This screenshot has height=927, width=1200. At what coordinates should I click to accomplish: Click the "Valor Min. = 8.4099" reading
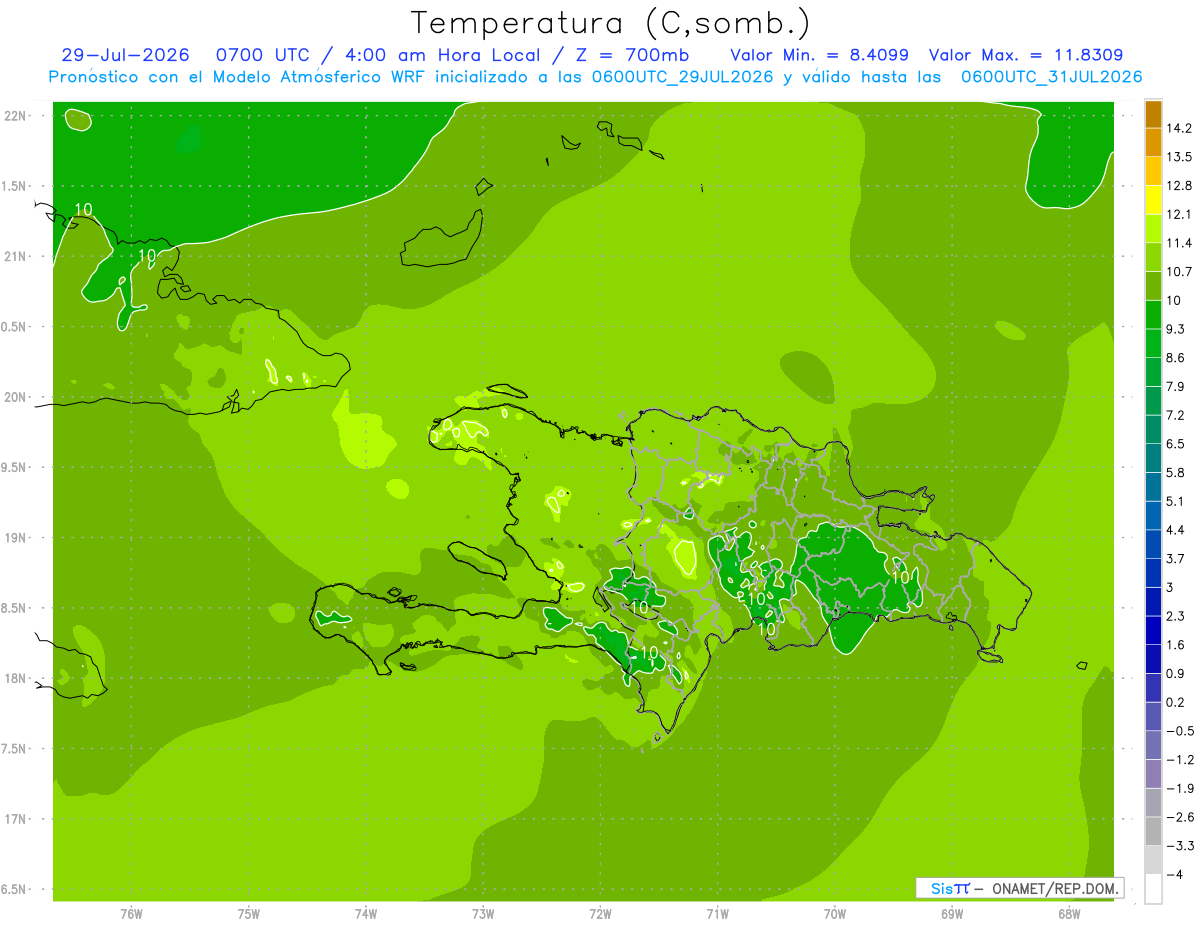coord(820,55)
